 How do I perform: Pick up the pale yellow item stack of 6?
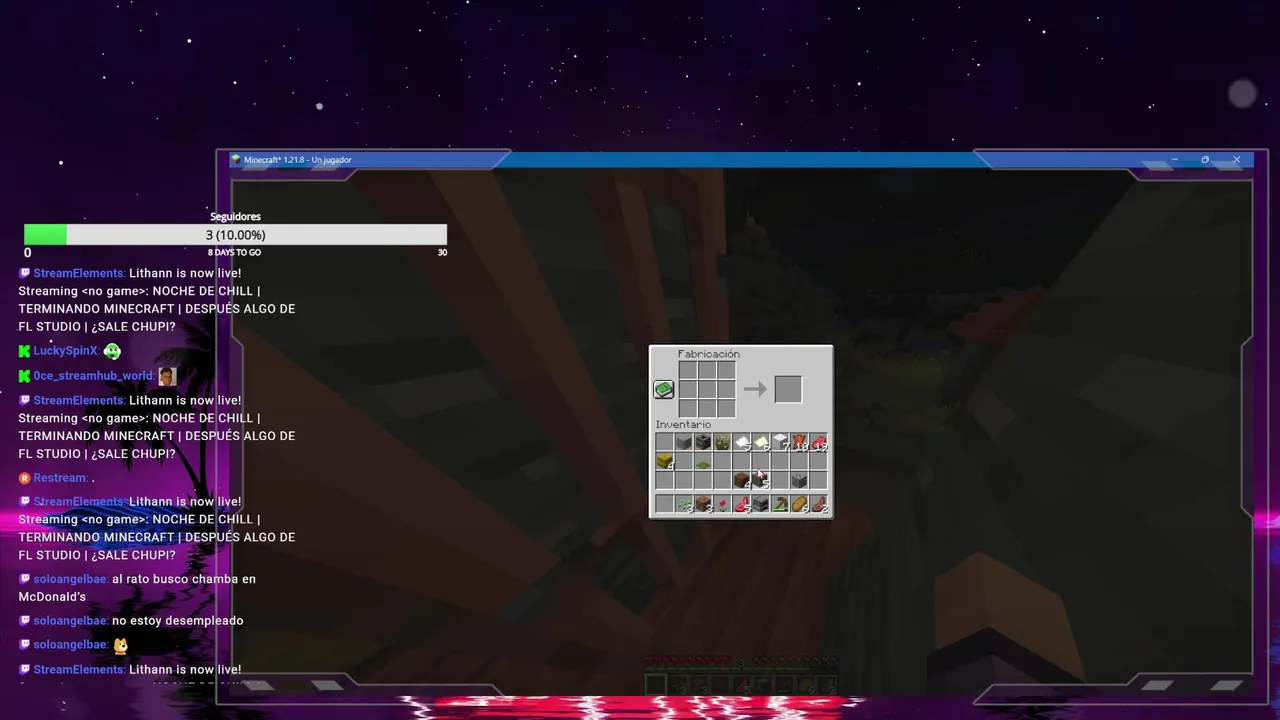coord(761,441)
